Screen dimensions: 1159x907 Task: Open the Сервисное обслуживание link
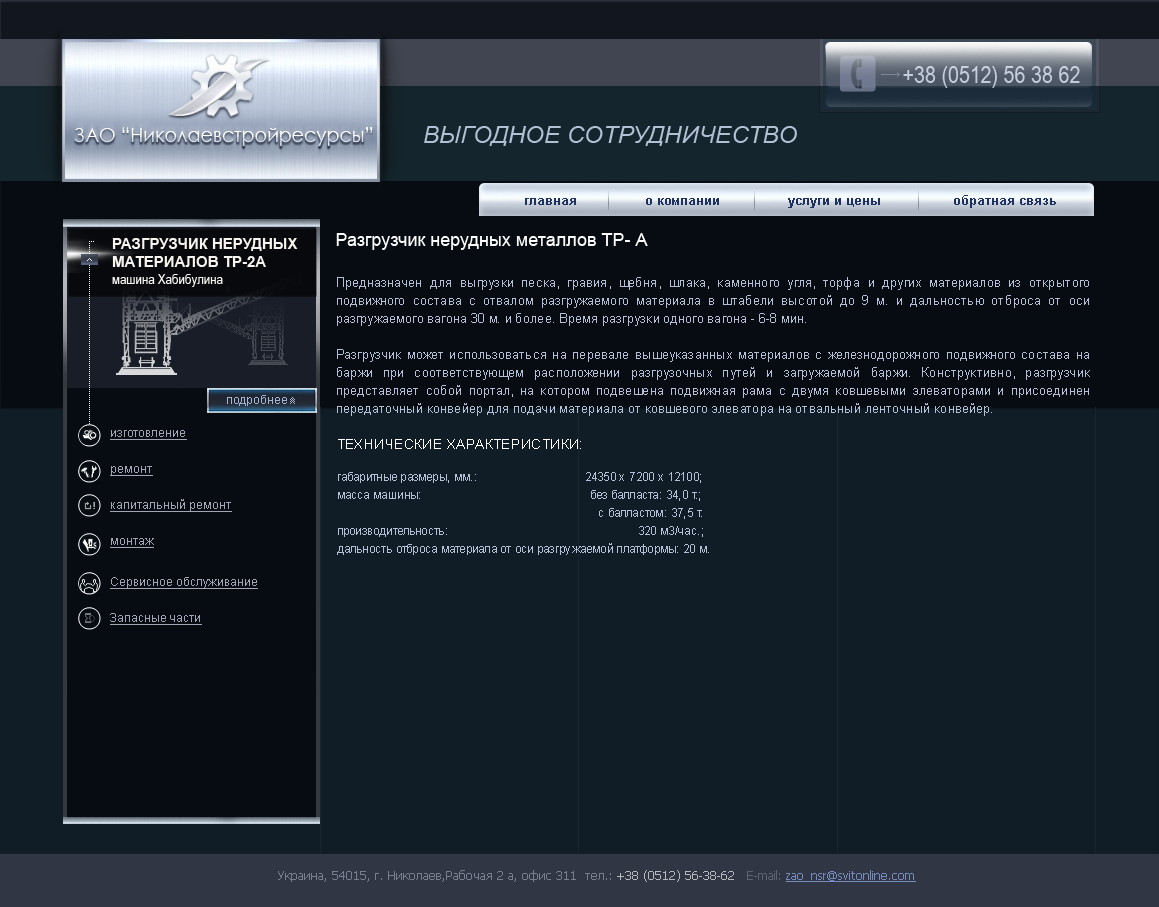pyautogui.click(x=184, y=582)
